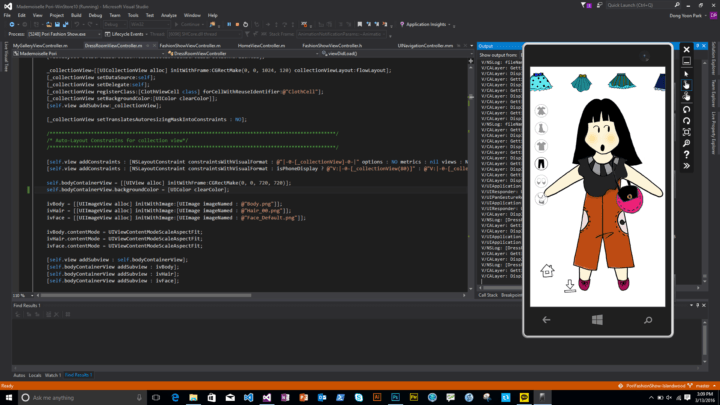Select the multi-touch input hand icon
Viewport: 720px width, 405px height.
[686, 96]
